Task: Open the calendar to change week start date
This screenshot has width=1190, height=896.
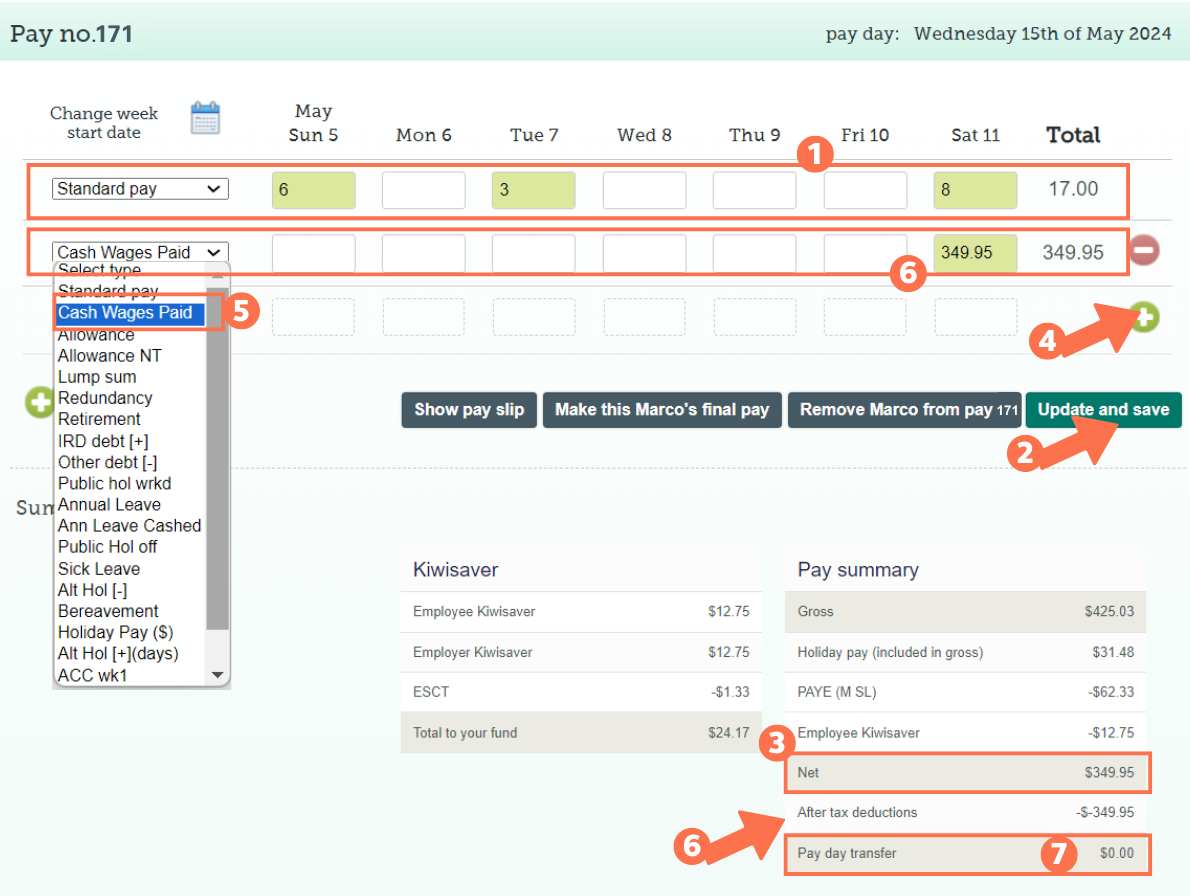Action: (204, 116)
